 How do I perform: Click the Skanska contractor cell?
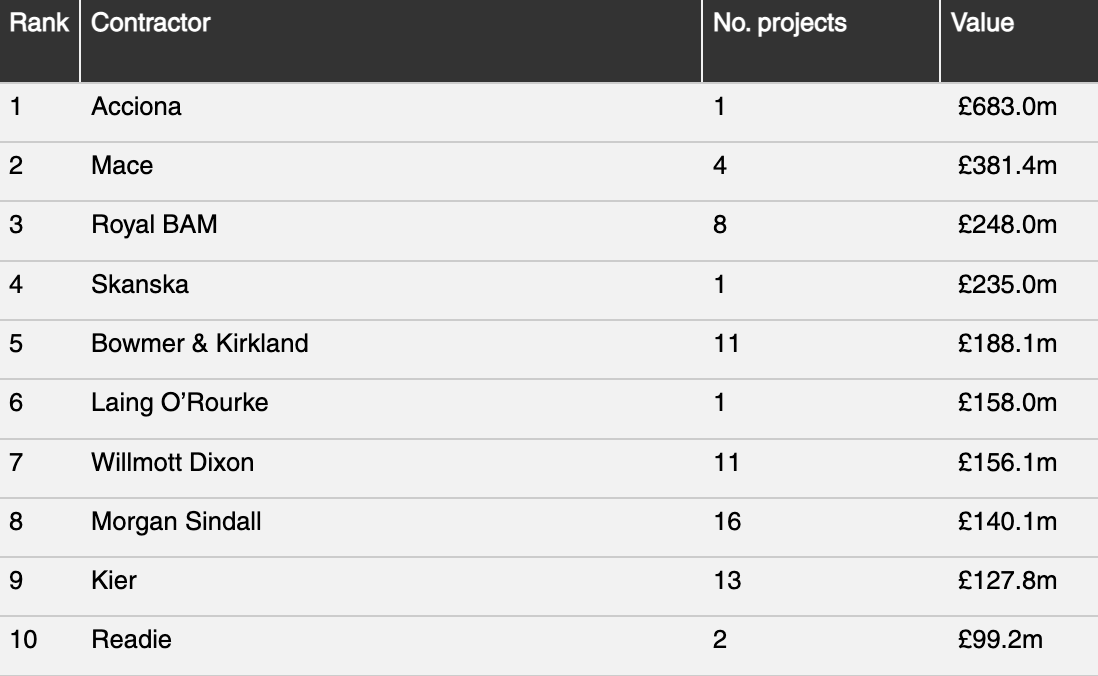click(x=140, y=284)
